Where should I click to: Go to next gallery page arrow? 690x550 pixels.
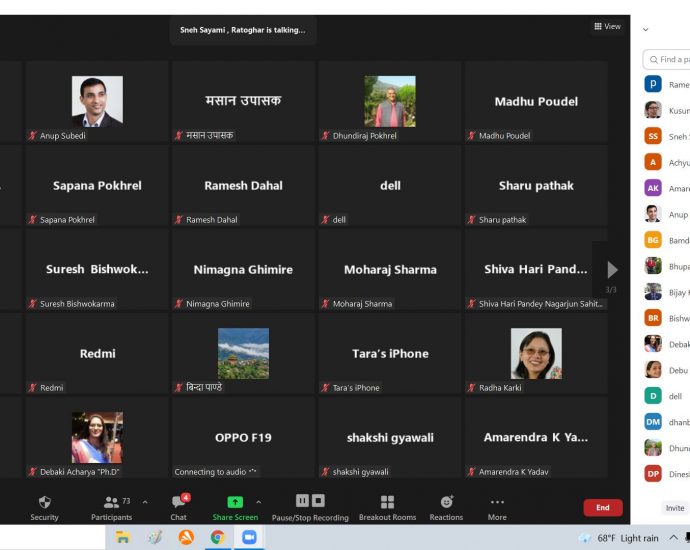coord(612,270)
